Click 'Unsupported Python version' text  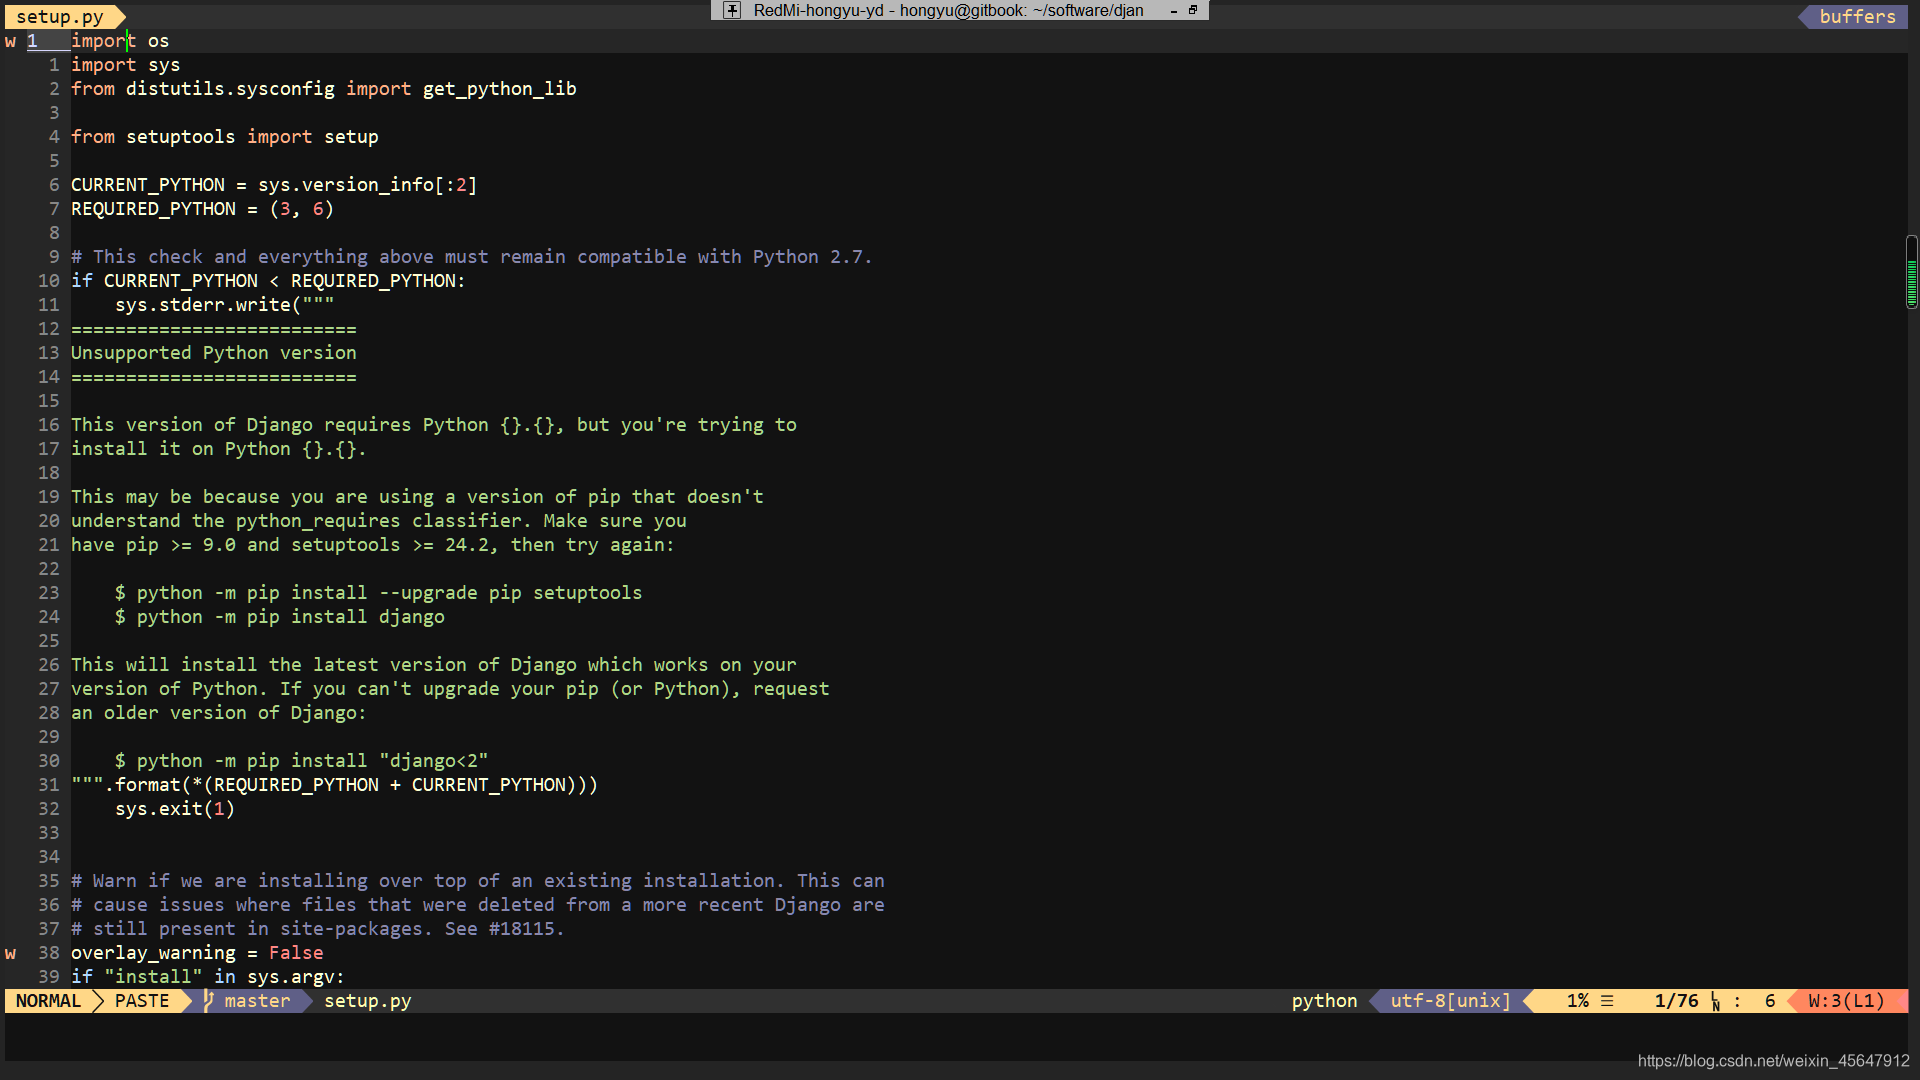click(213, 353)
